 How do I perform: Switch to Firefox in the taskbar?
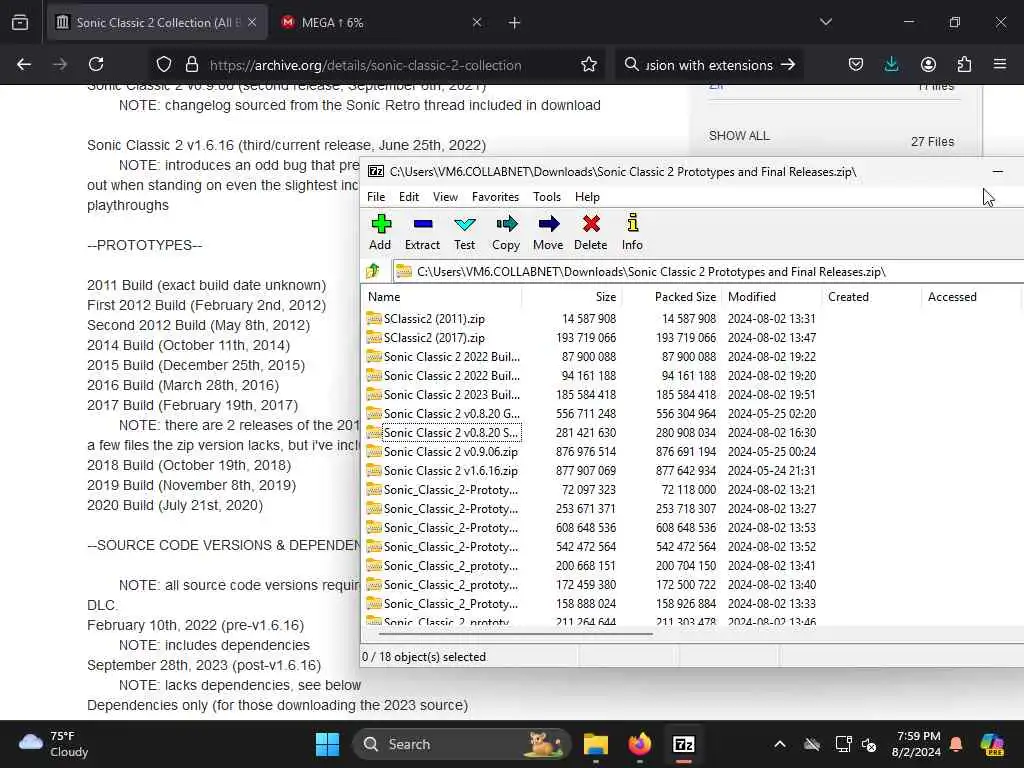tap(639, 744)
